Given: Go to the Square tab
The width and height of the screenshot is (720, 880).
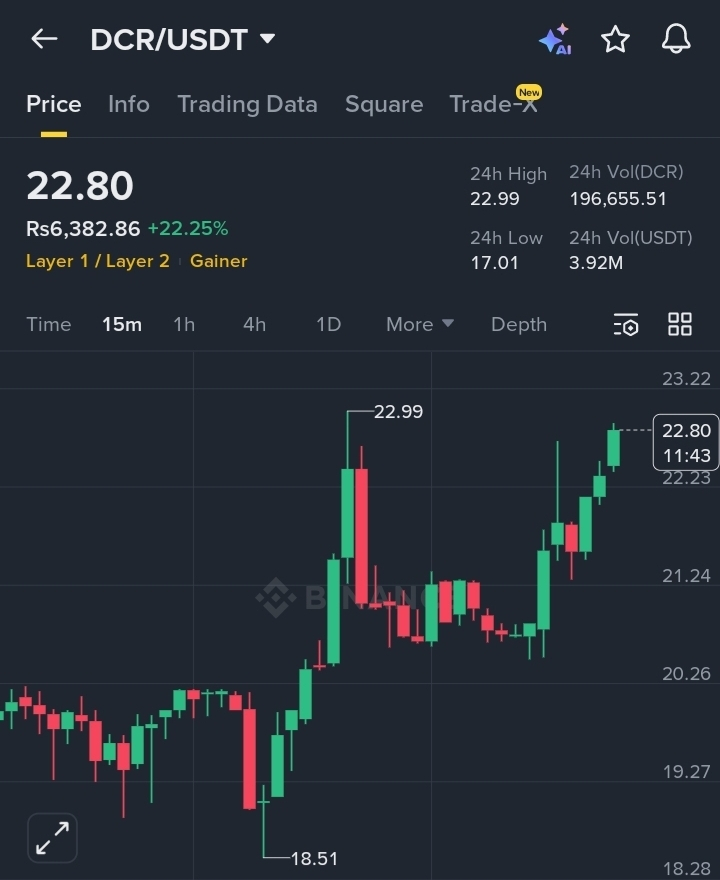Looking at the screenshot, I should [x=384, y=104].
